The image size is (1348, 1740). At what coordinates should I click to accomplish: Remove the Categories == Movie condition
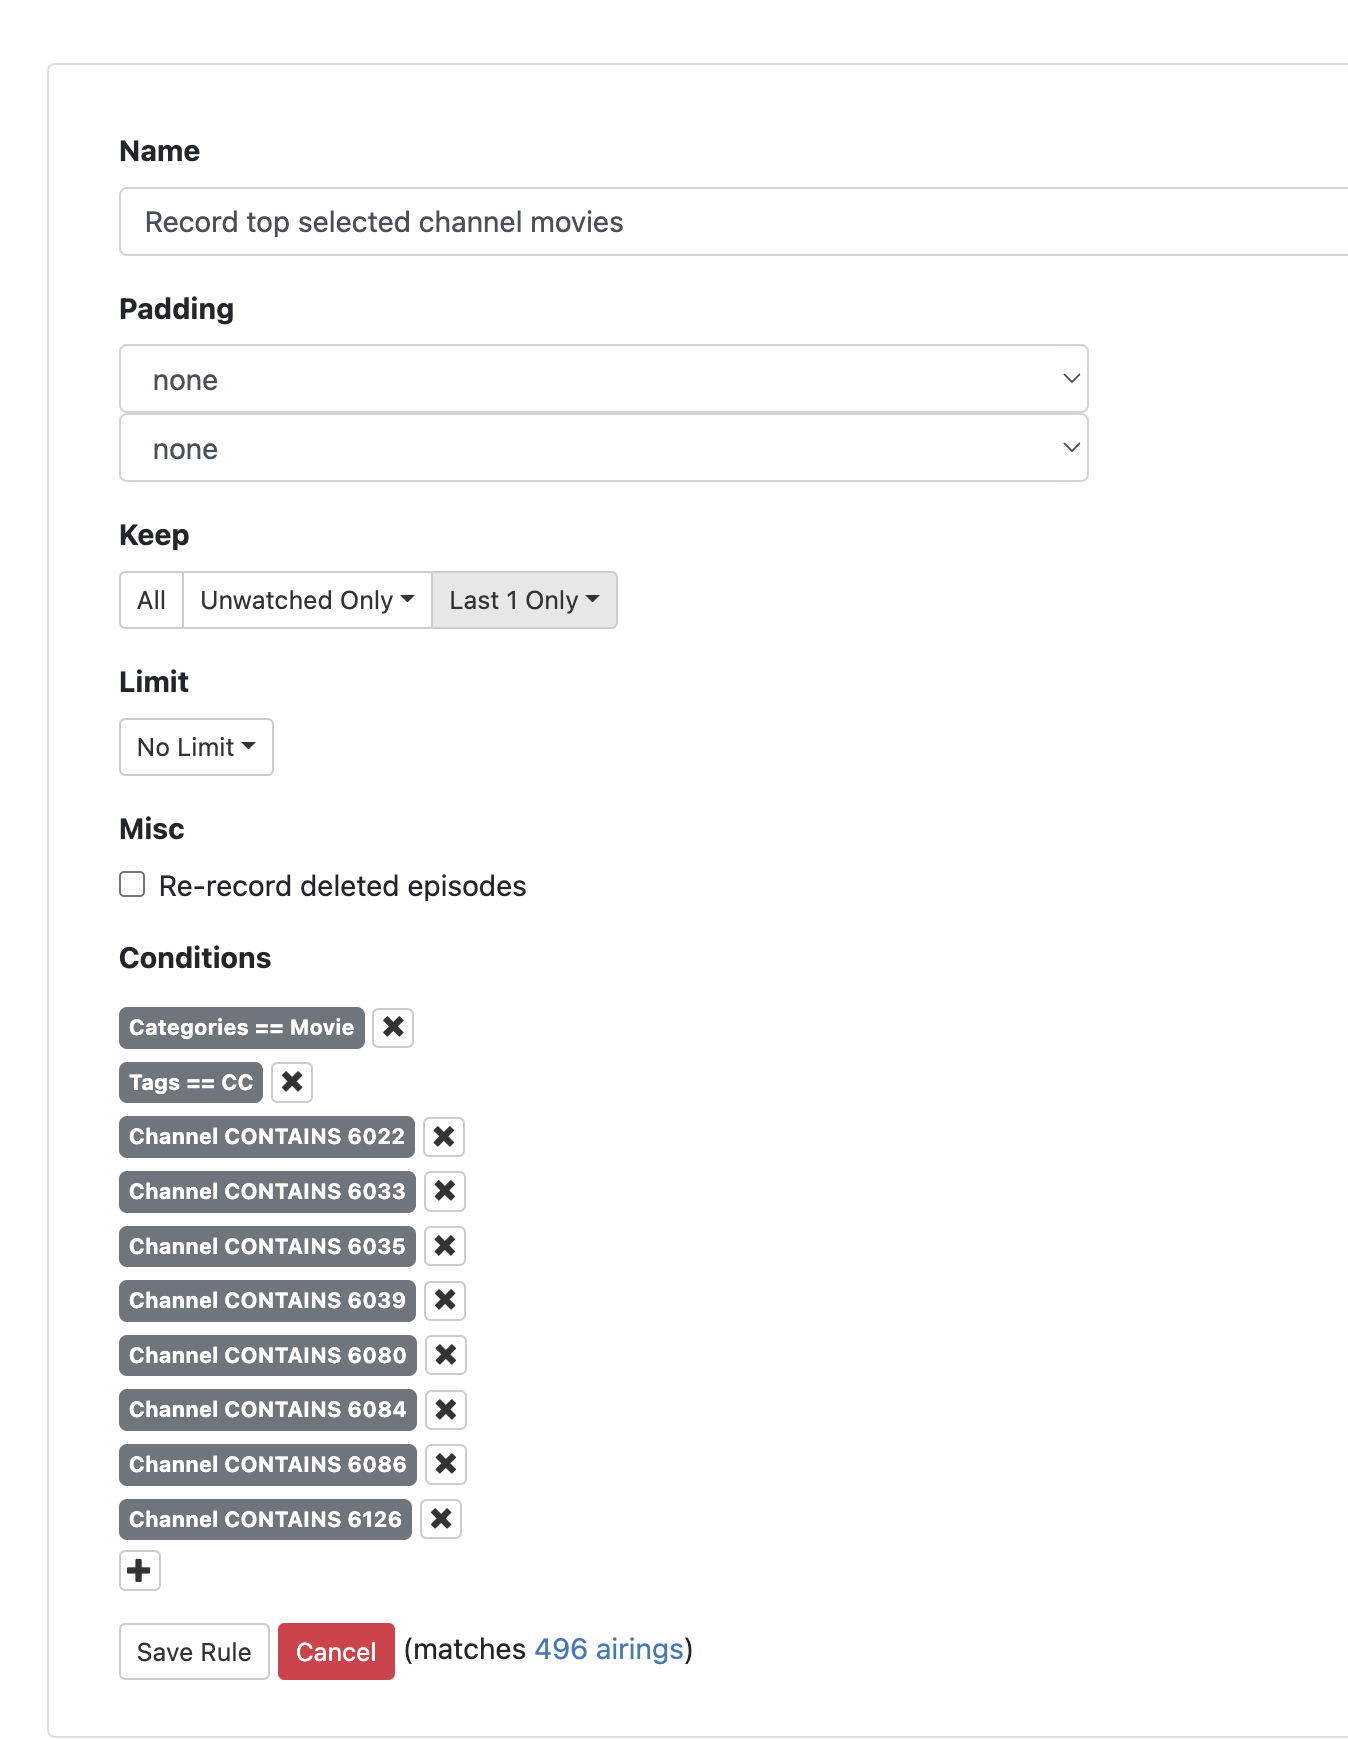tap(393, 1027)
